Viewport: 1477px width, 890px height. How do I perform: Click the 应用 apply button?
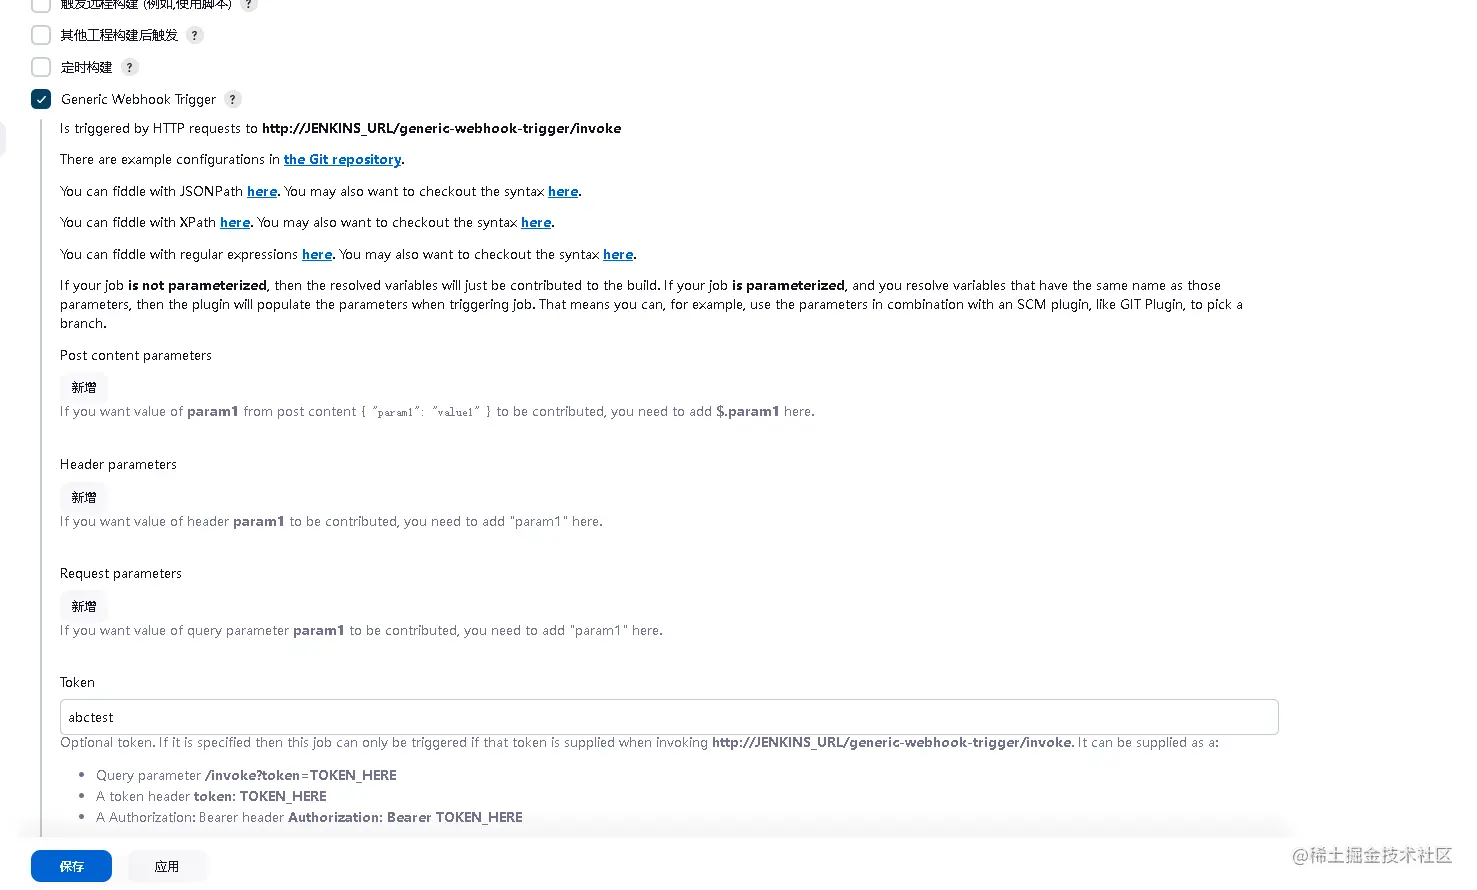click(167, 866)
